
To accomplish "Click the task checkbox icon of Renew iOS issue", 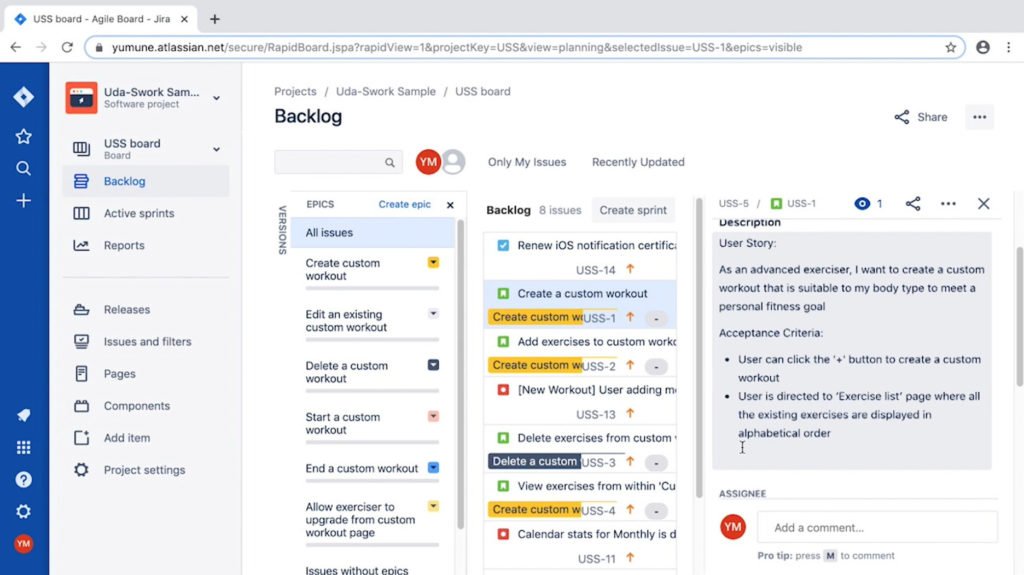I will pyautogui.click(x=503, y=245).
